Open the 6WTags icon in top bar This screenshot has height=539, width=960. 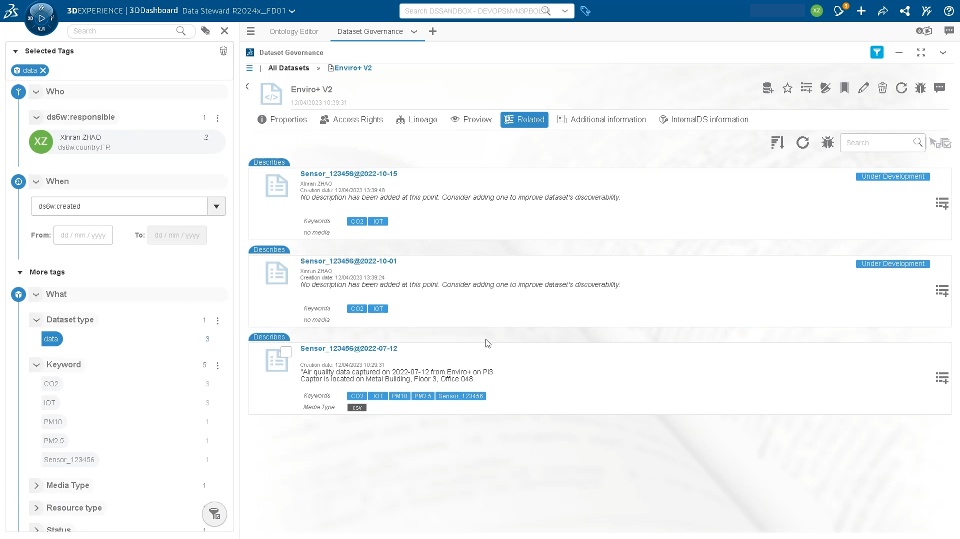[585, 11]
